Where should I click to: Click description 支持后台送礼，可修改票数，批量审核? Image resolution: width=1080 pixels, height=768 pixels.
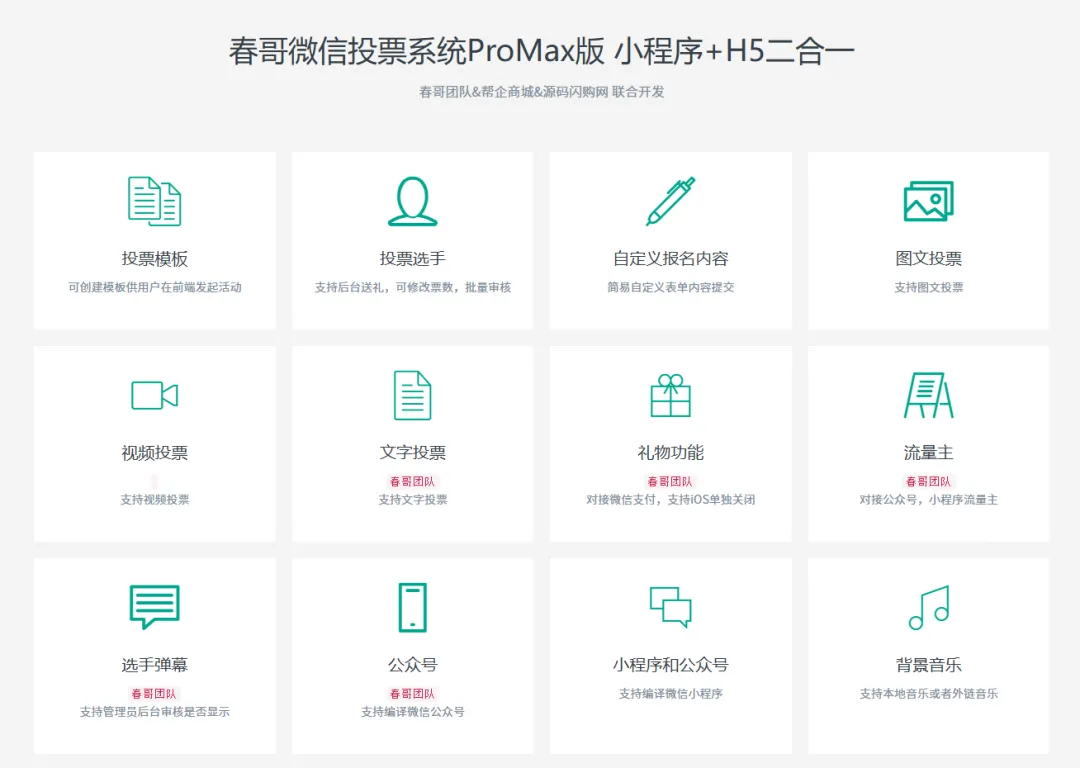pos(413,287)
